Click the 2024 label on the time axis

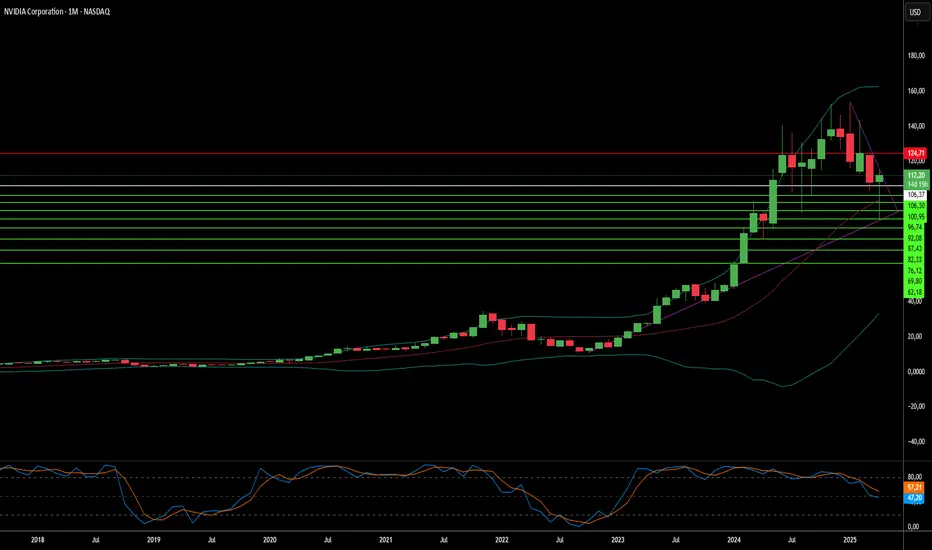click(734, 540)
